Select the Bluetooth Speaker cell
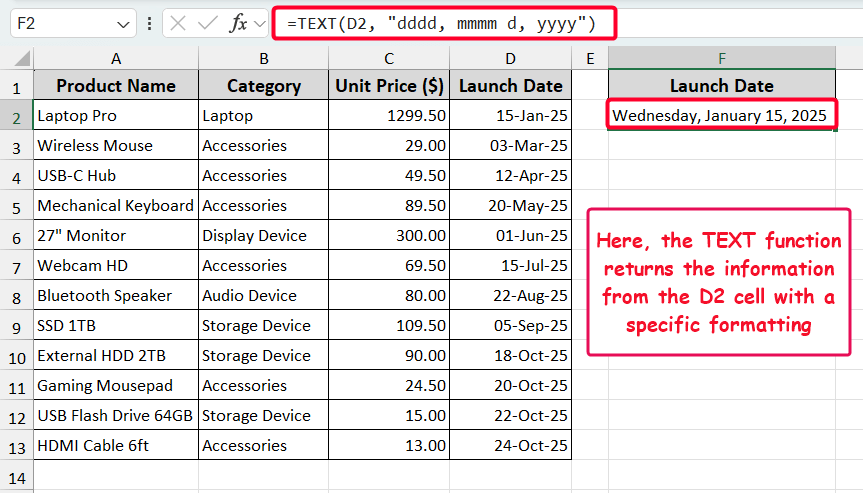This screenshot has height=493, width=863. coord(116,296)
